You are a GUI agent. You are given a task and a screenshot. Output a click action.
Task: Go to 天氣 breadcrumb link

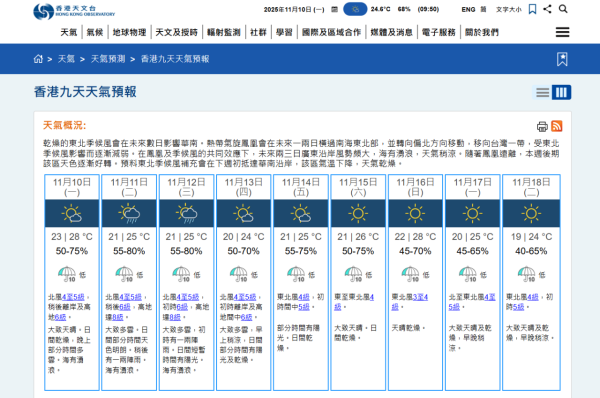(66, 59)
